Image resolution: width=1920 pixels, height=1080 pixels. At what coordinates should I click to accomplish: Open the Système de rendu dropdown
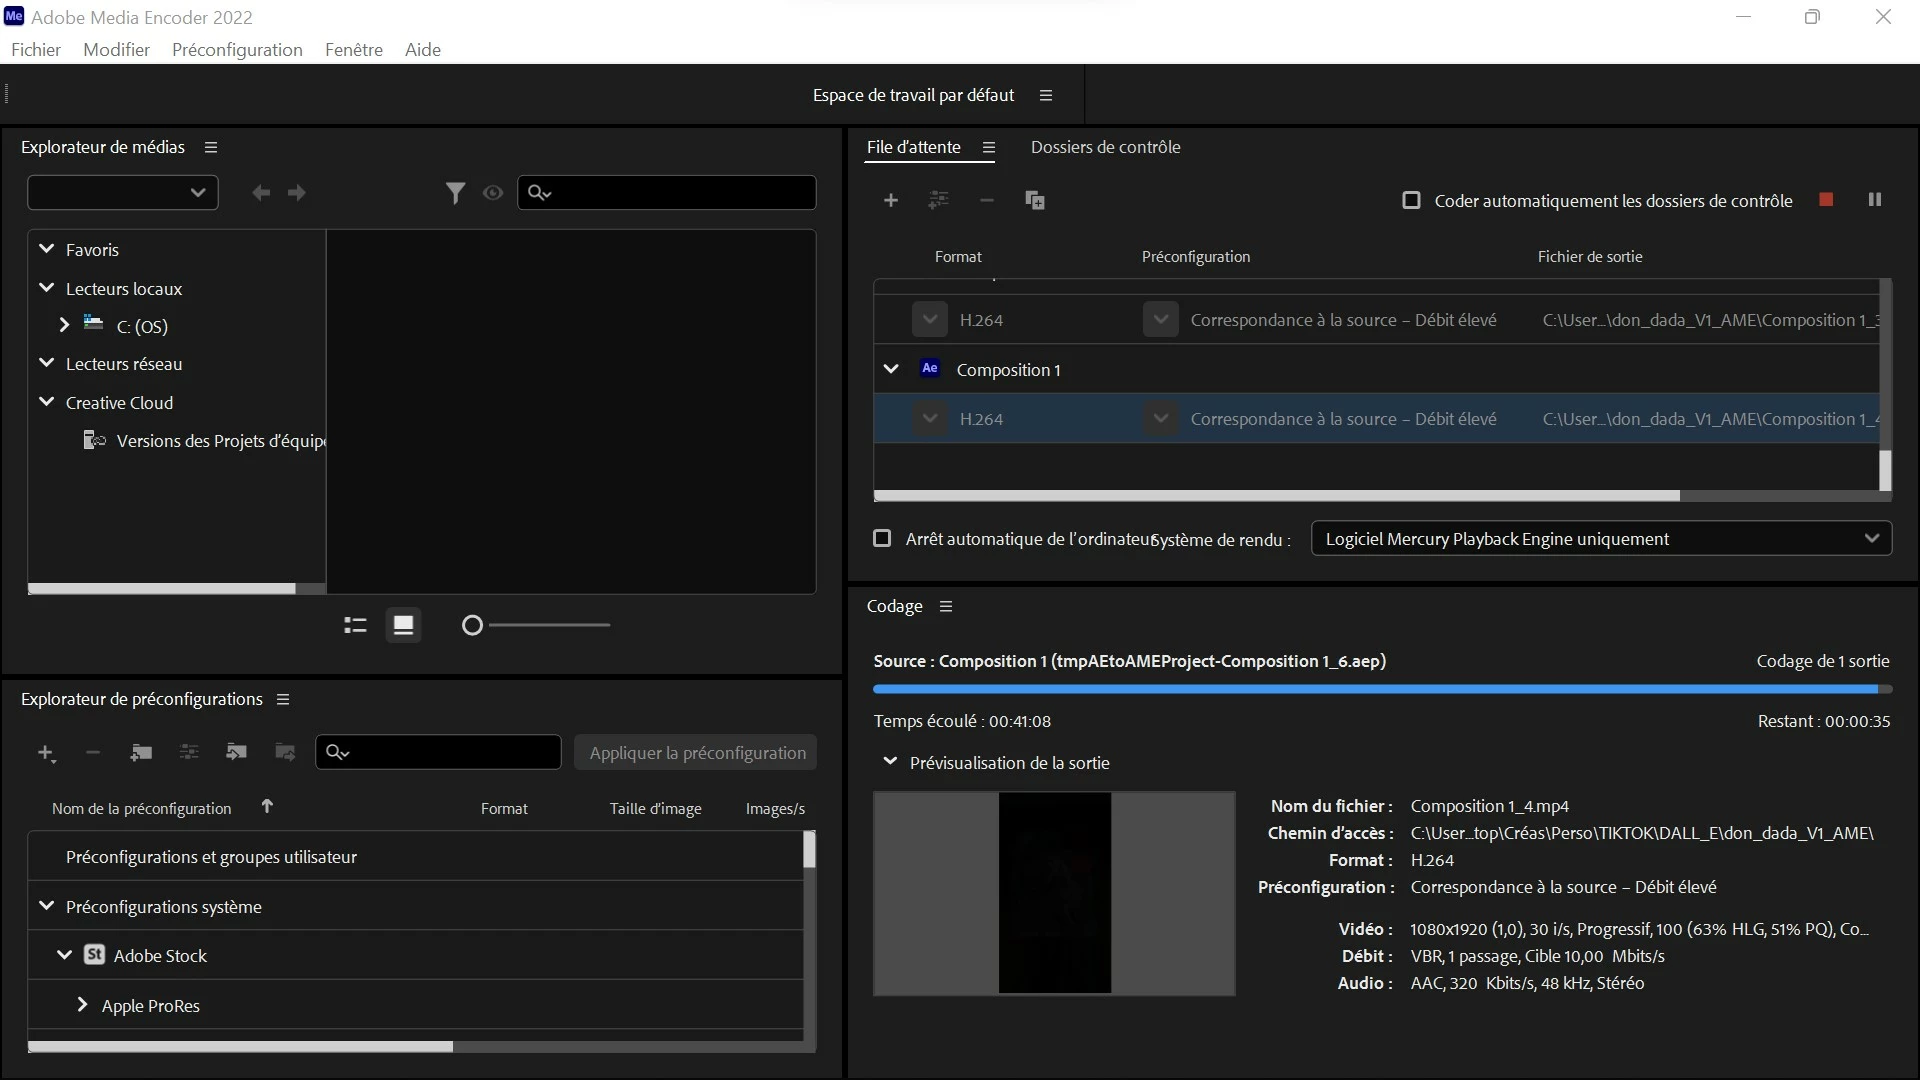pos(1600,539)
